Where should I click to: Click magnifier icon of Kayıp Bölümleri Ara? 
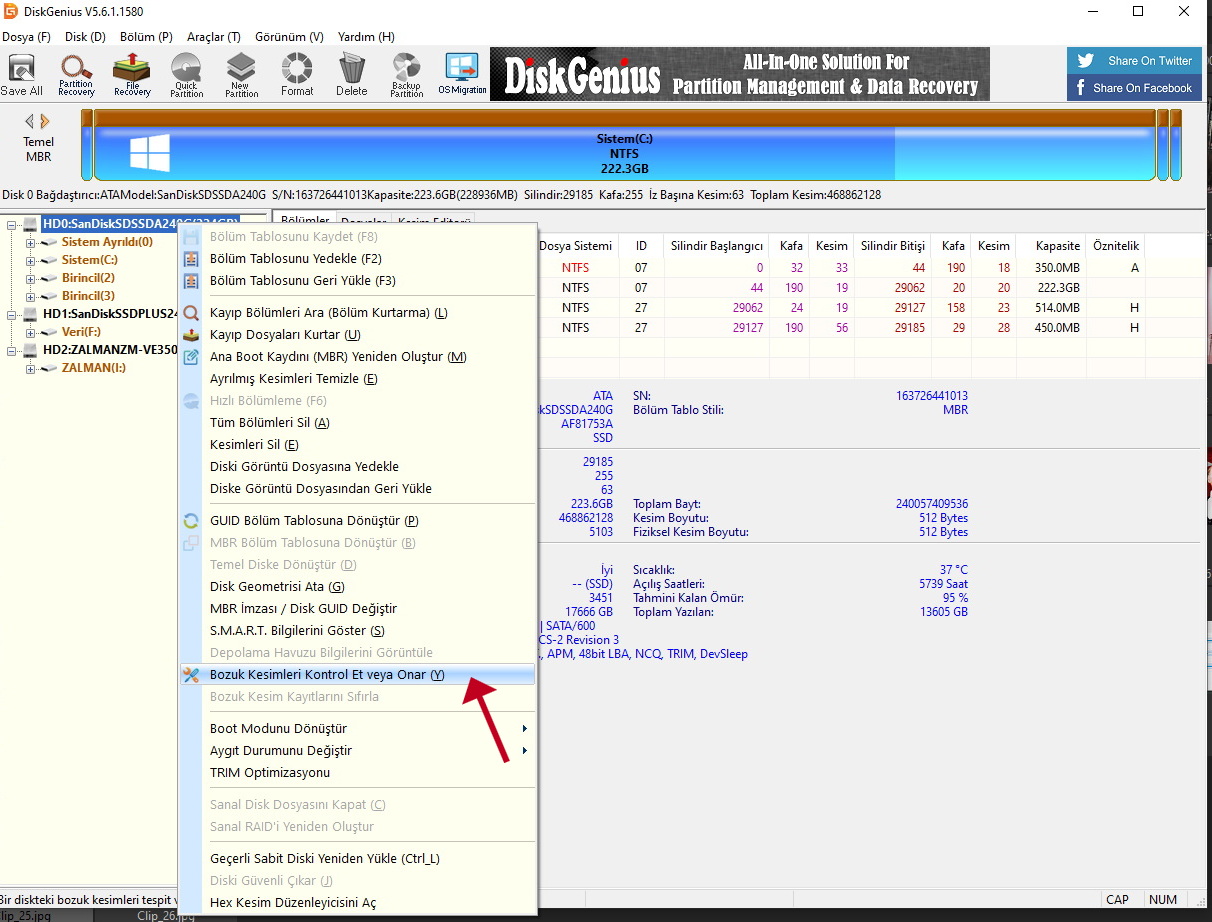[x=191, y=313]
